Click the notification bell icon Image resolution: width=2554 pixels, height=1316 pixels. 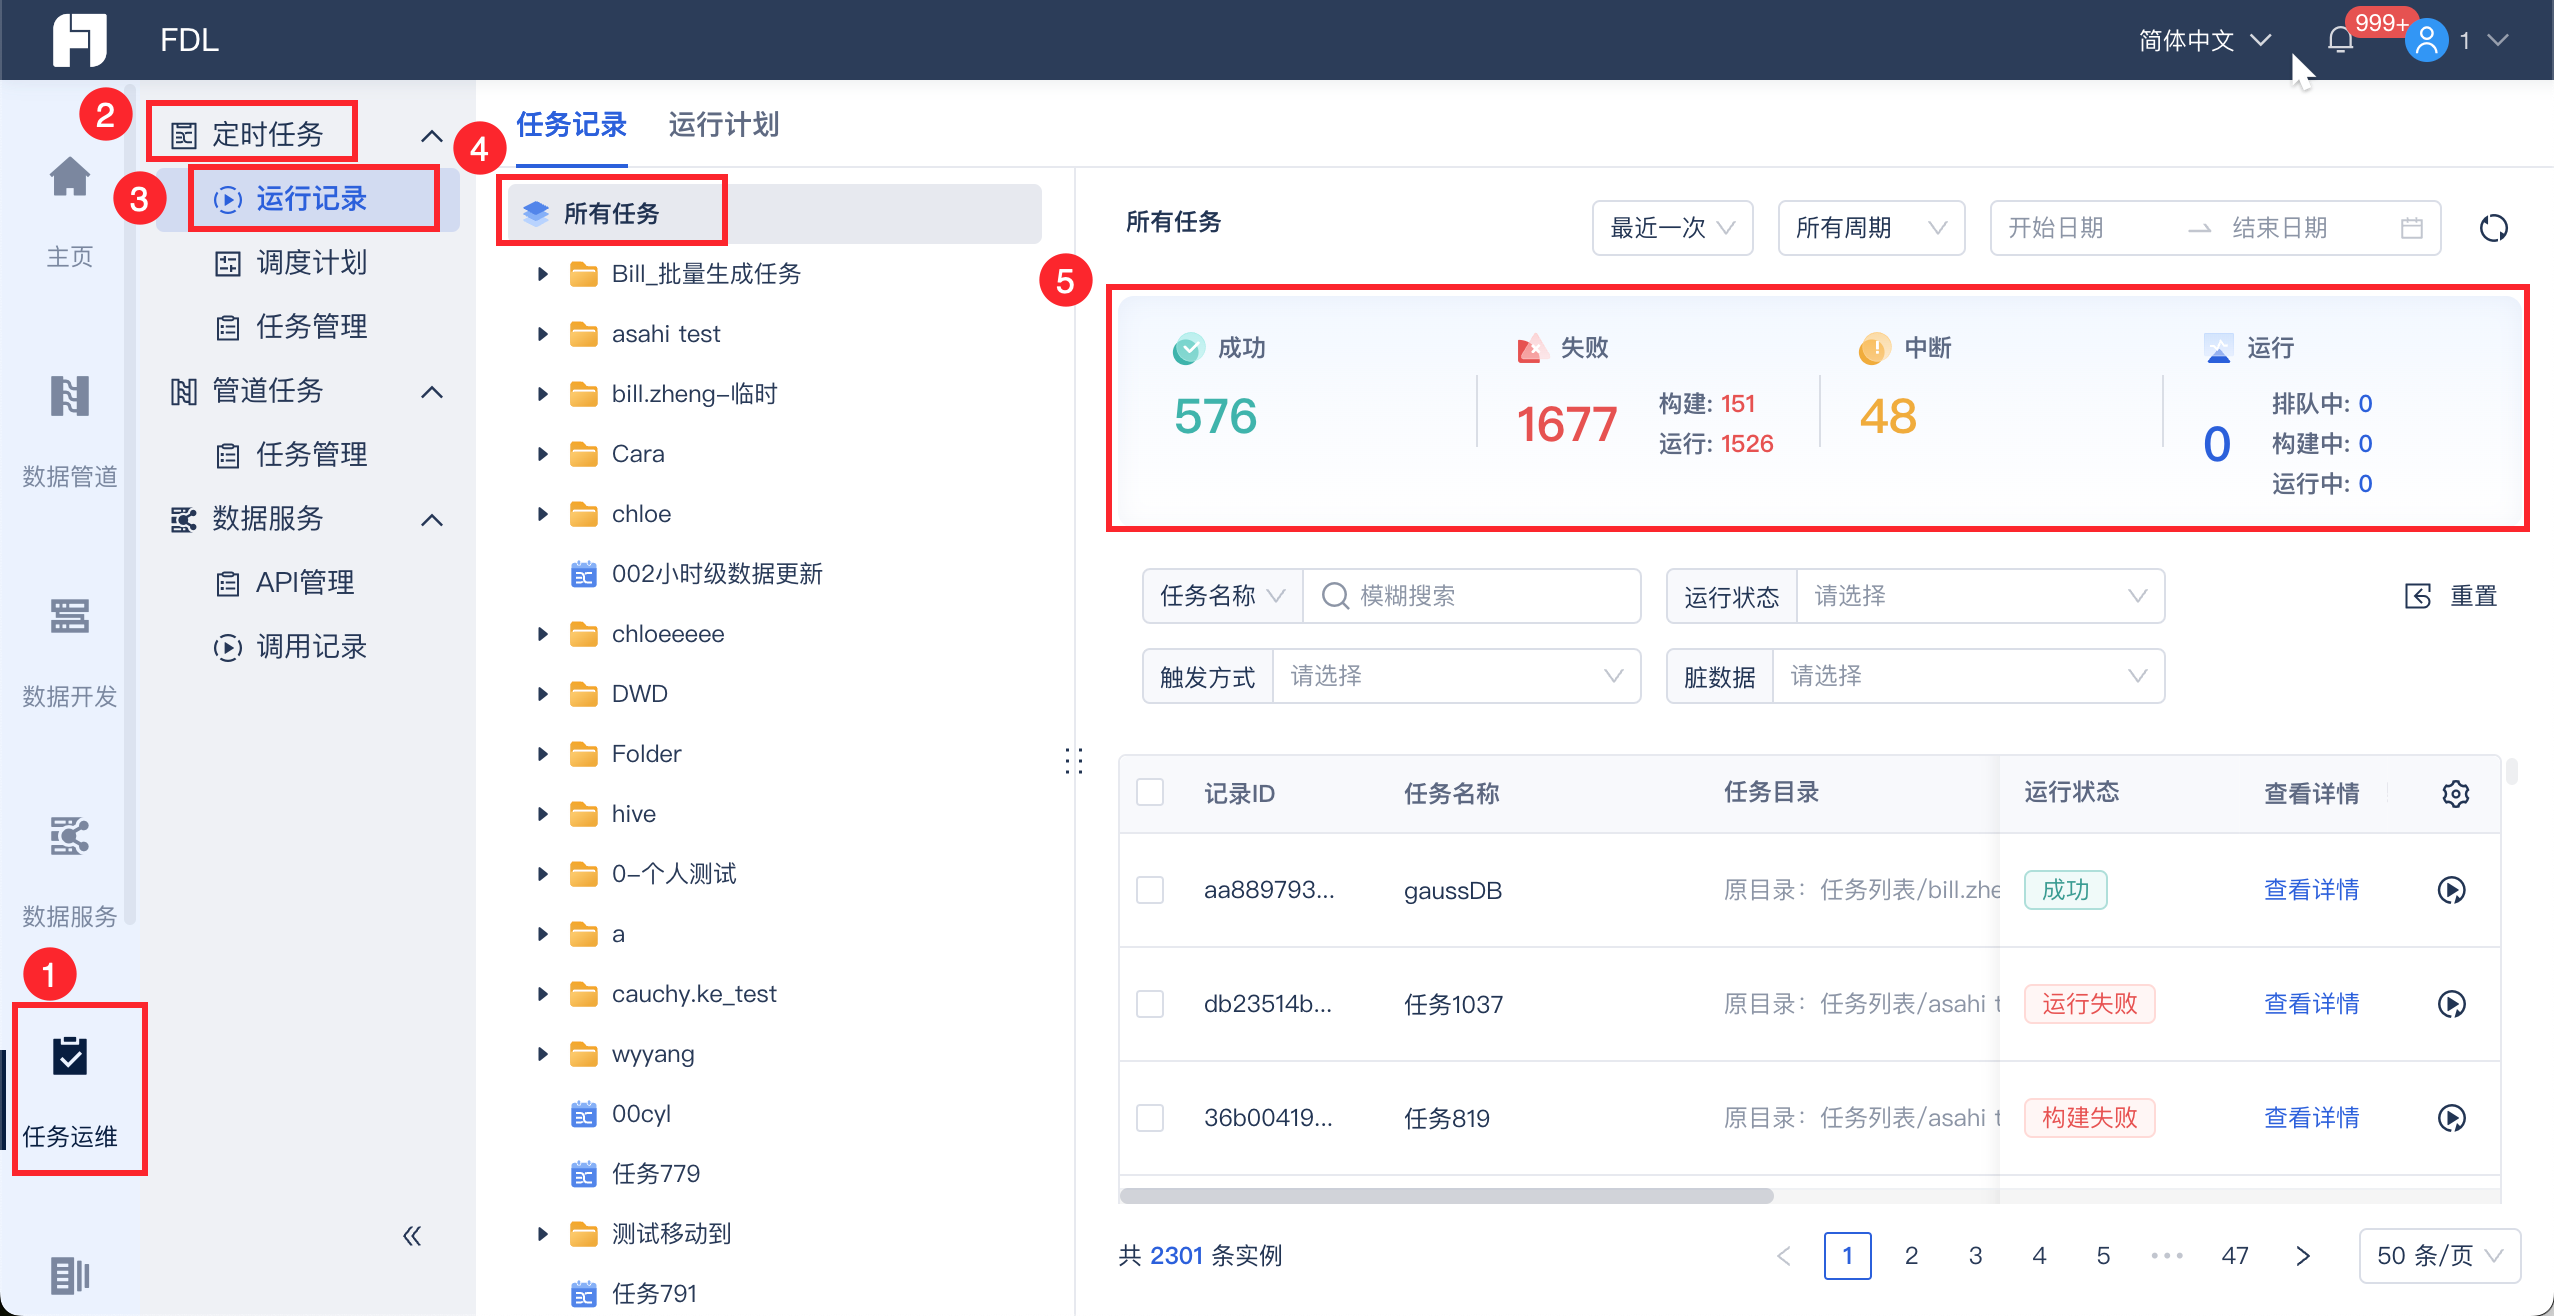click(x=2340, y=41)
